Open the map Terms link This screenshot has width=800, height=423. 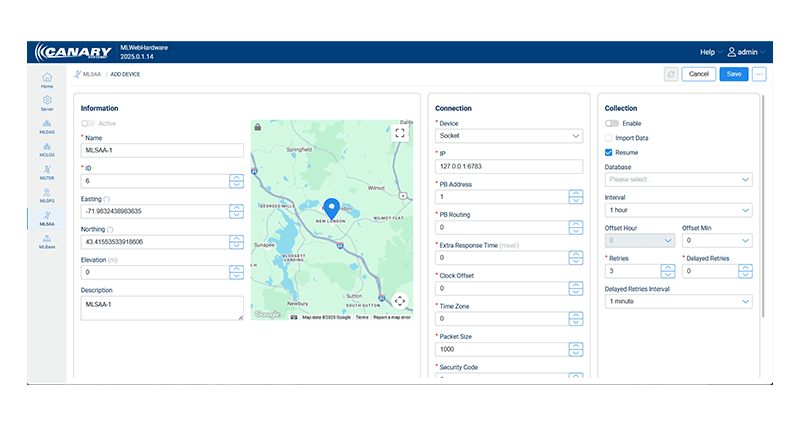(362, 317)
